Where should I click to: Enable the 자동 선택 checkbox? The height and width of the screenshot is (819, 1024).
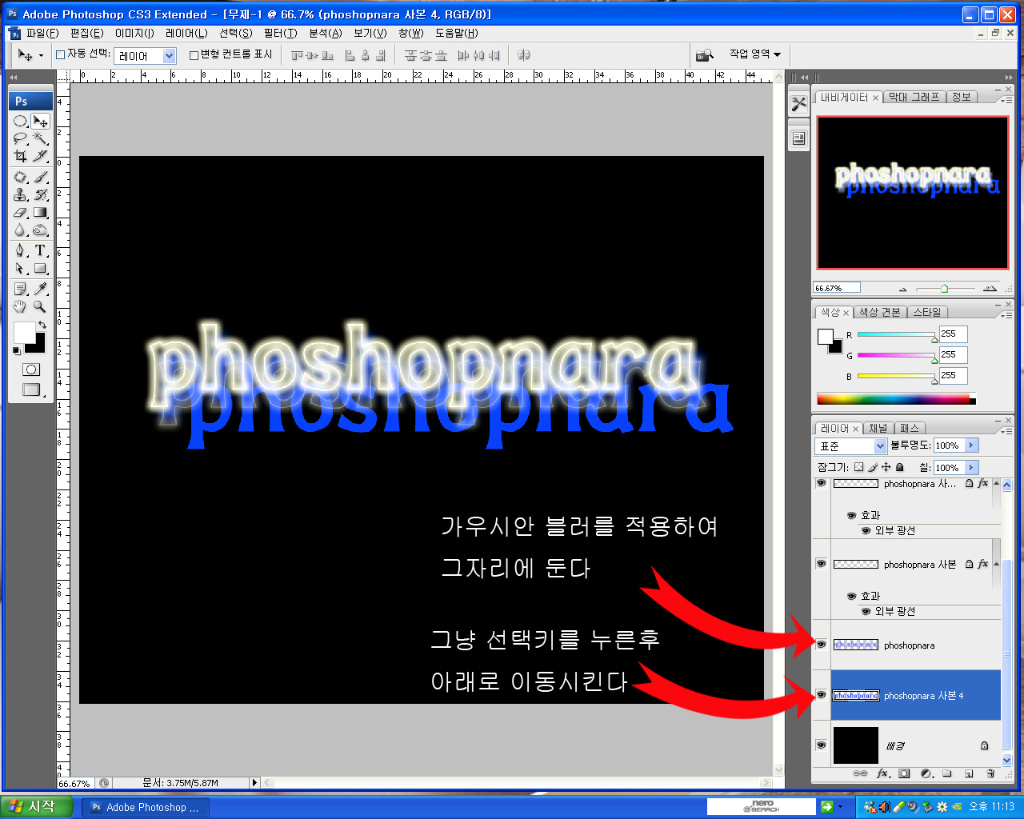pos(61,55)
